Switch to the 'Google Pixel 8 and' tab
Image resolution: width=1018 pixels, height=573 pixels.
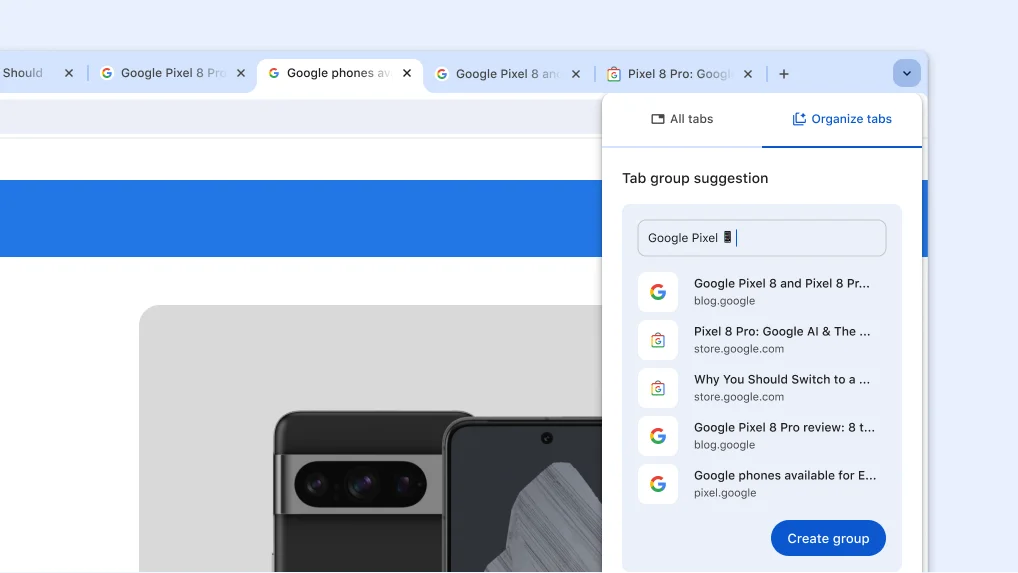tap(508, 74)
